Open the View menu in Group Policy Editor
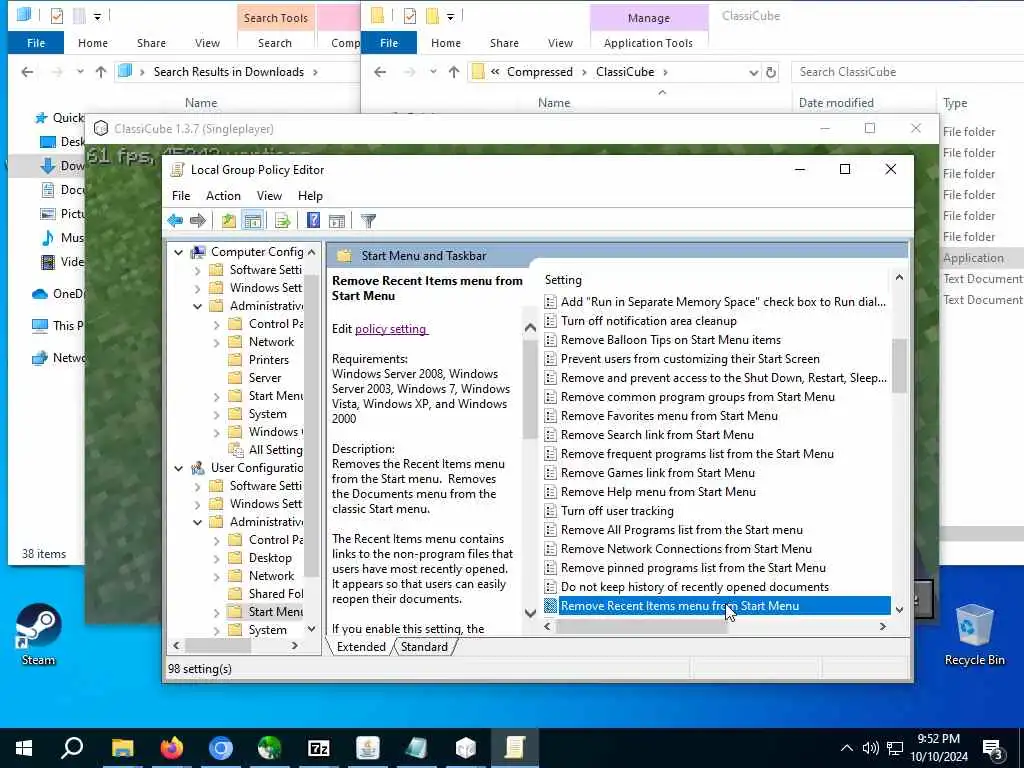The width and height of the screenshot is (1024, 768). [x=269, y=196]
